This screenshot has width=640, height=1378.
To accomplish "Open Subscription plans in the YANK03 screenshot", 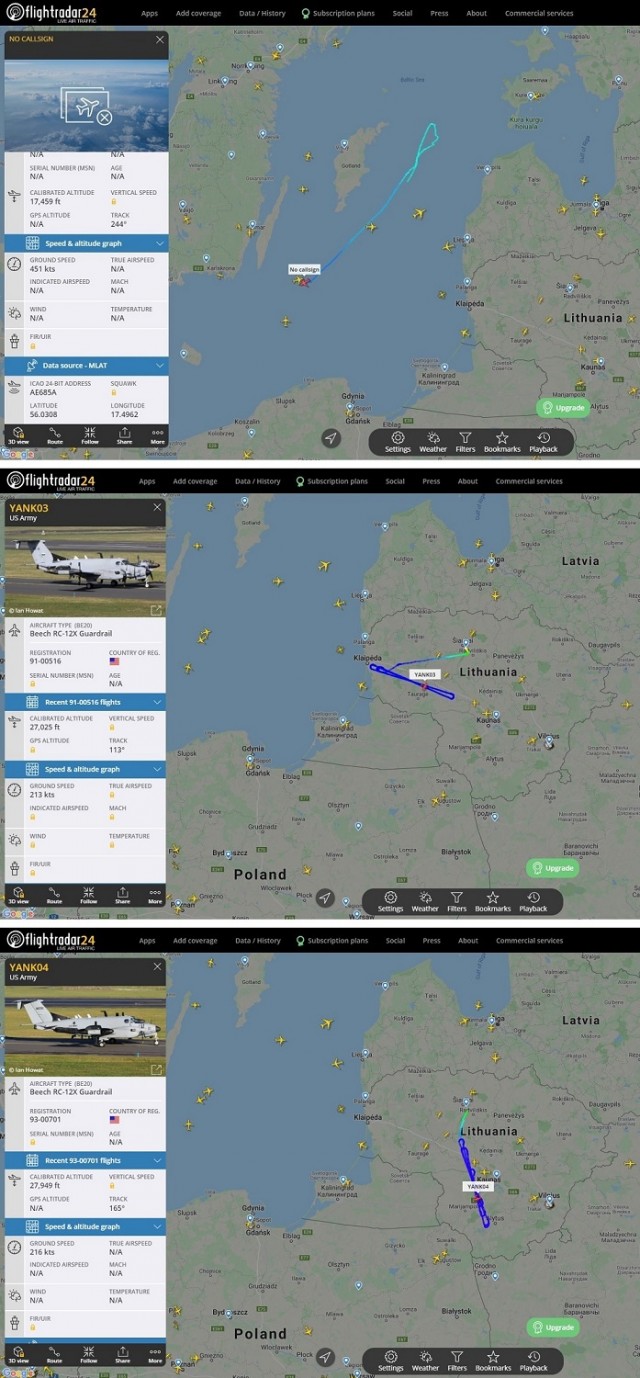I will (x=332, y=481).
